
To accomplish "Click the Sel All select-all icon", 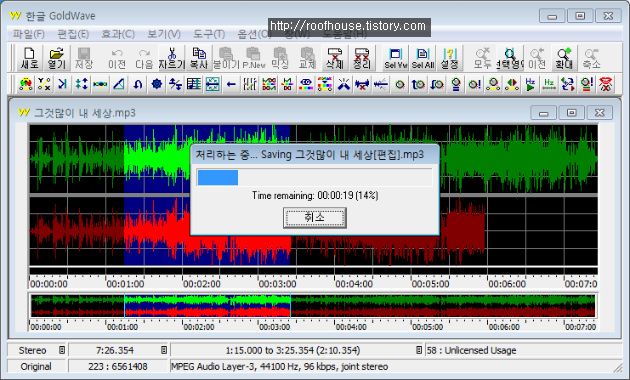I will pyautogui.click(x=423, y=58).
